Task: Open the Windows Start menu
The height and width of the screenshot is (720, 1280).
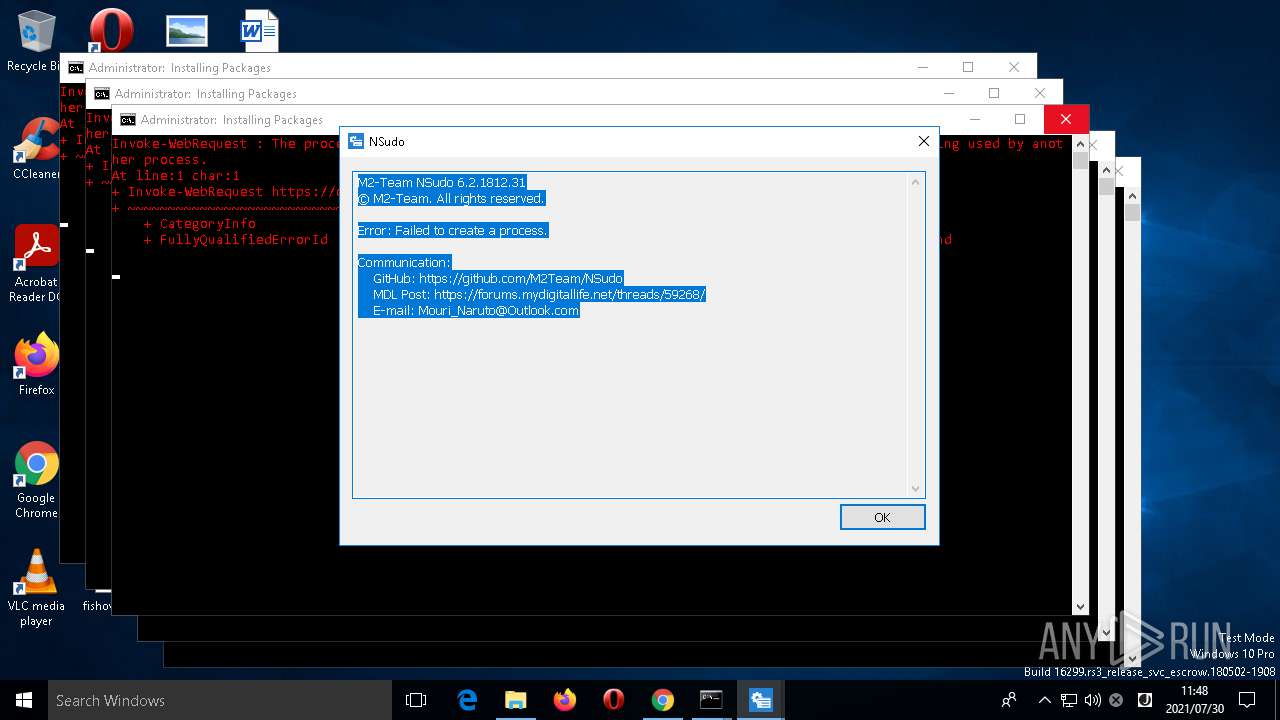Action: pyautogui.click(x=24, y=700)
